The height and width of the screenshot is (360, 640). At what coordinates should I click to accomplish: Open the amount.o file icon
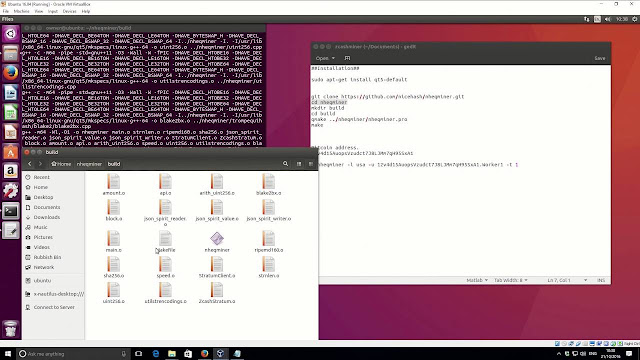click(x=113, y=181)
